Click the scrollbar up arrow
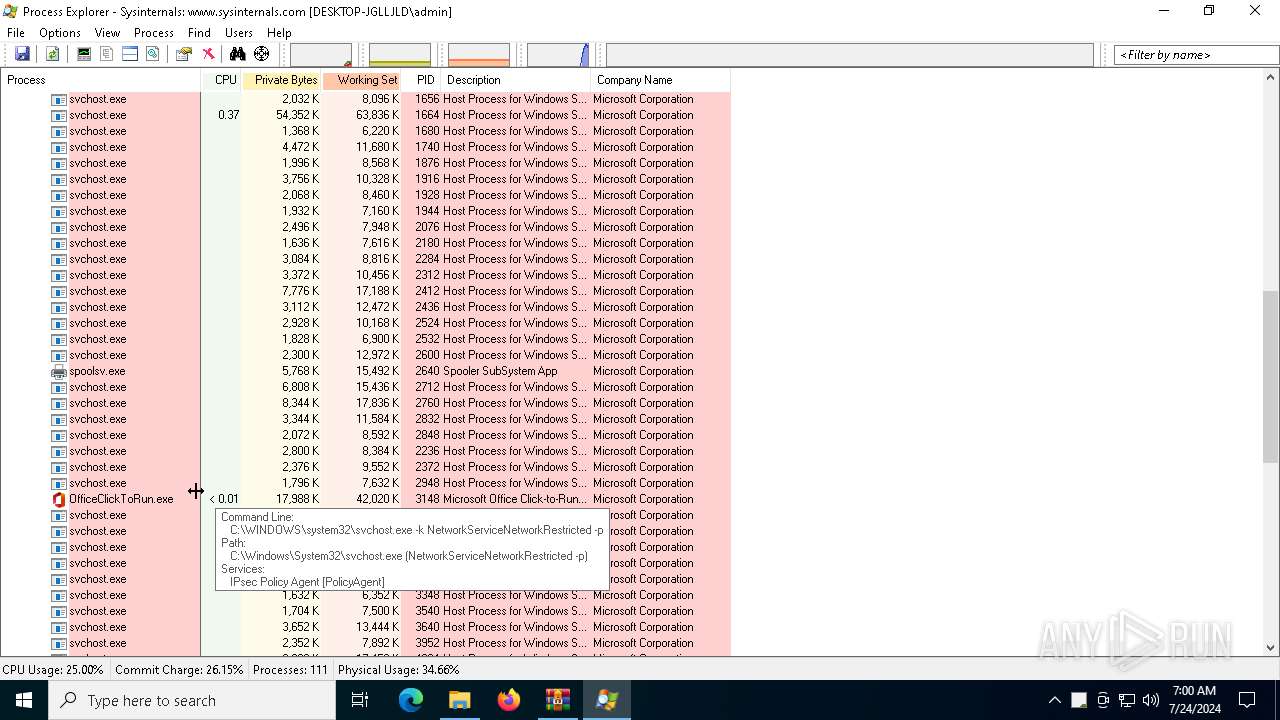This screenshot has width=1280, height=720. 1271,78
